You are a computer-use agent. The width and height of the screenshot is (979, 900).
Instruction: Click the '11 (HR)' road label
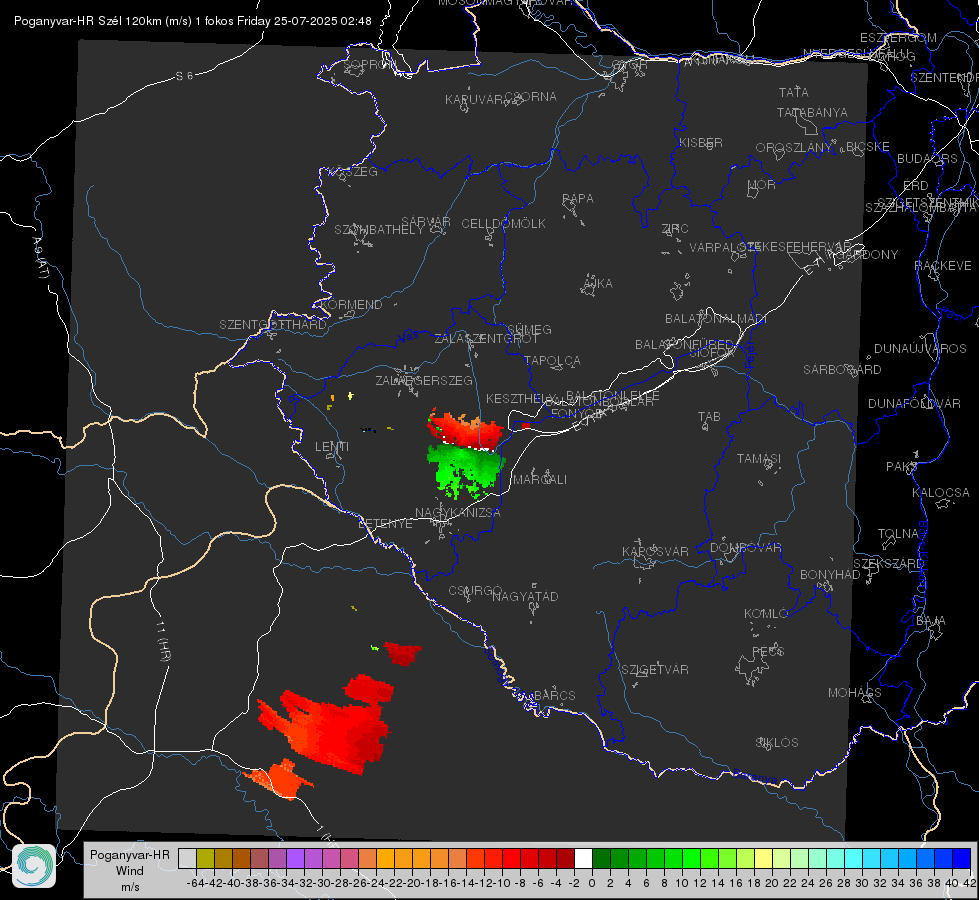click(x=162, y=640)
